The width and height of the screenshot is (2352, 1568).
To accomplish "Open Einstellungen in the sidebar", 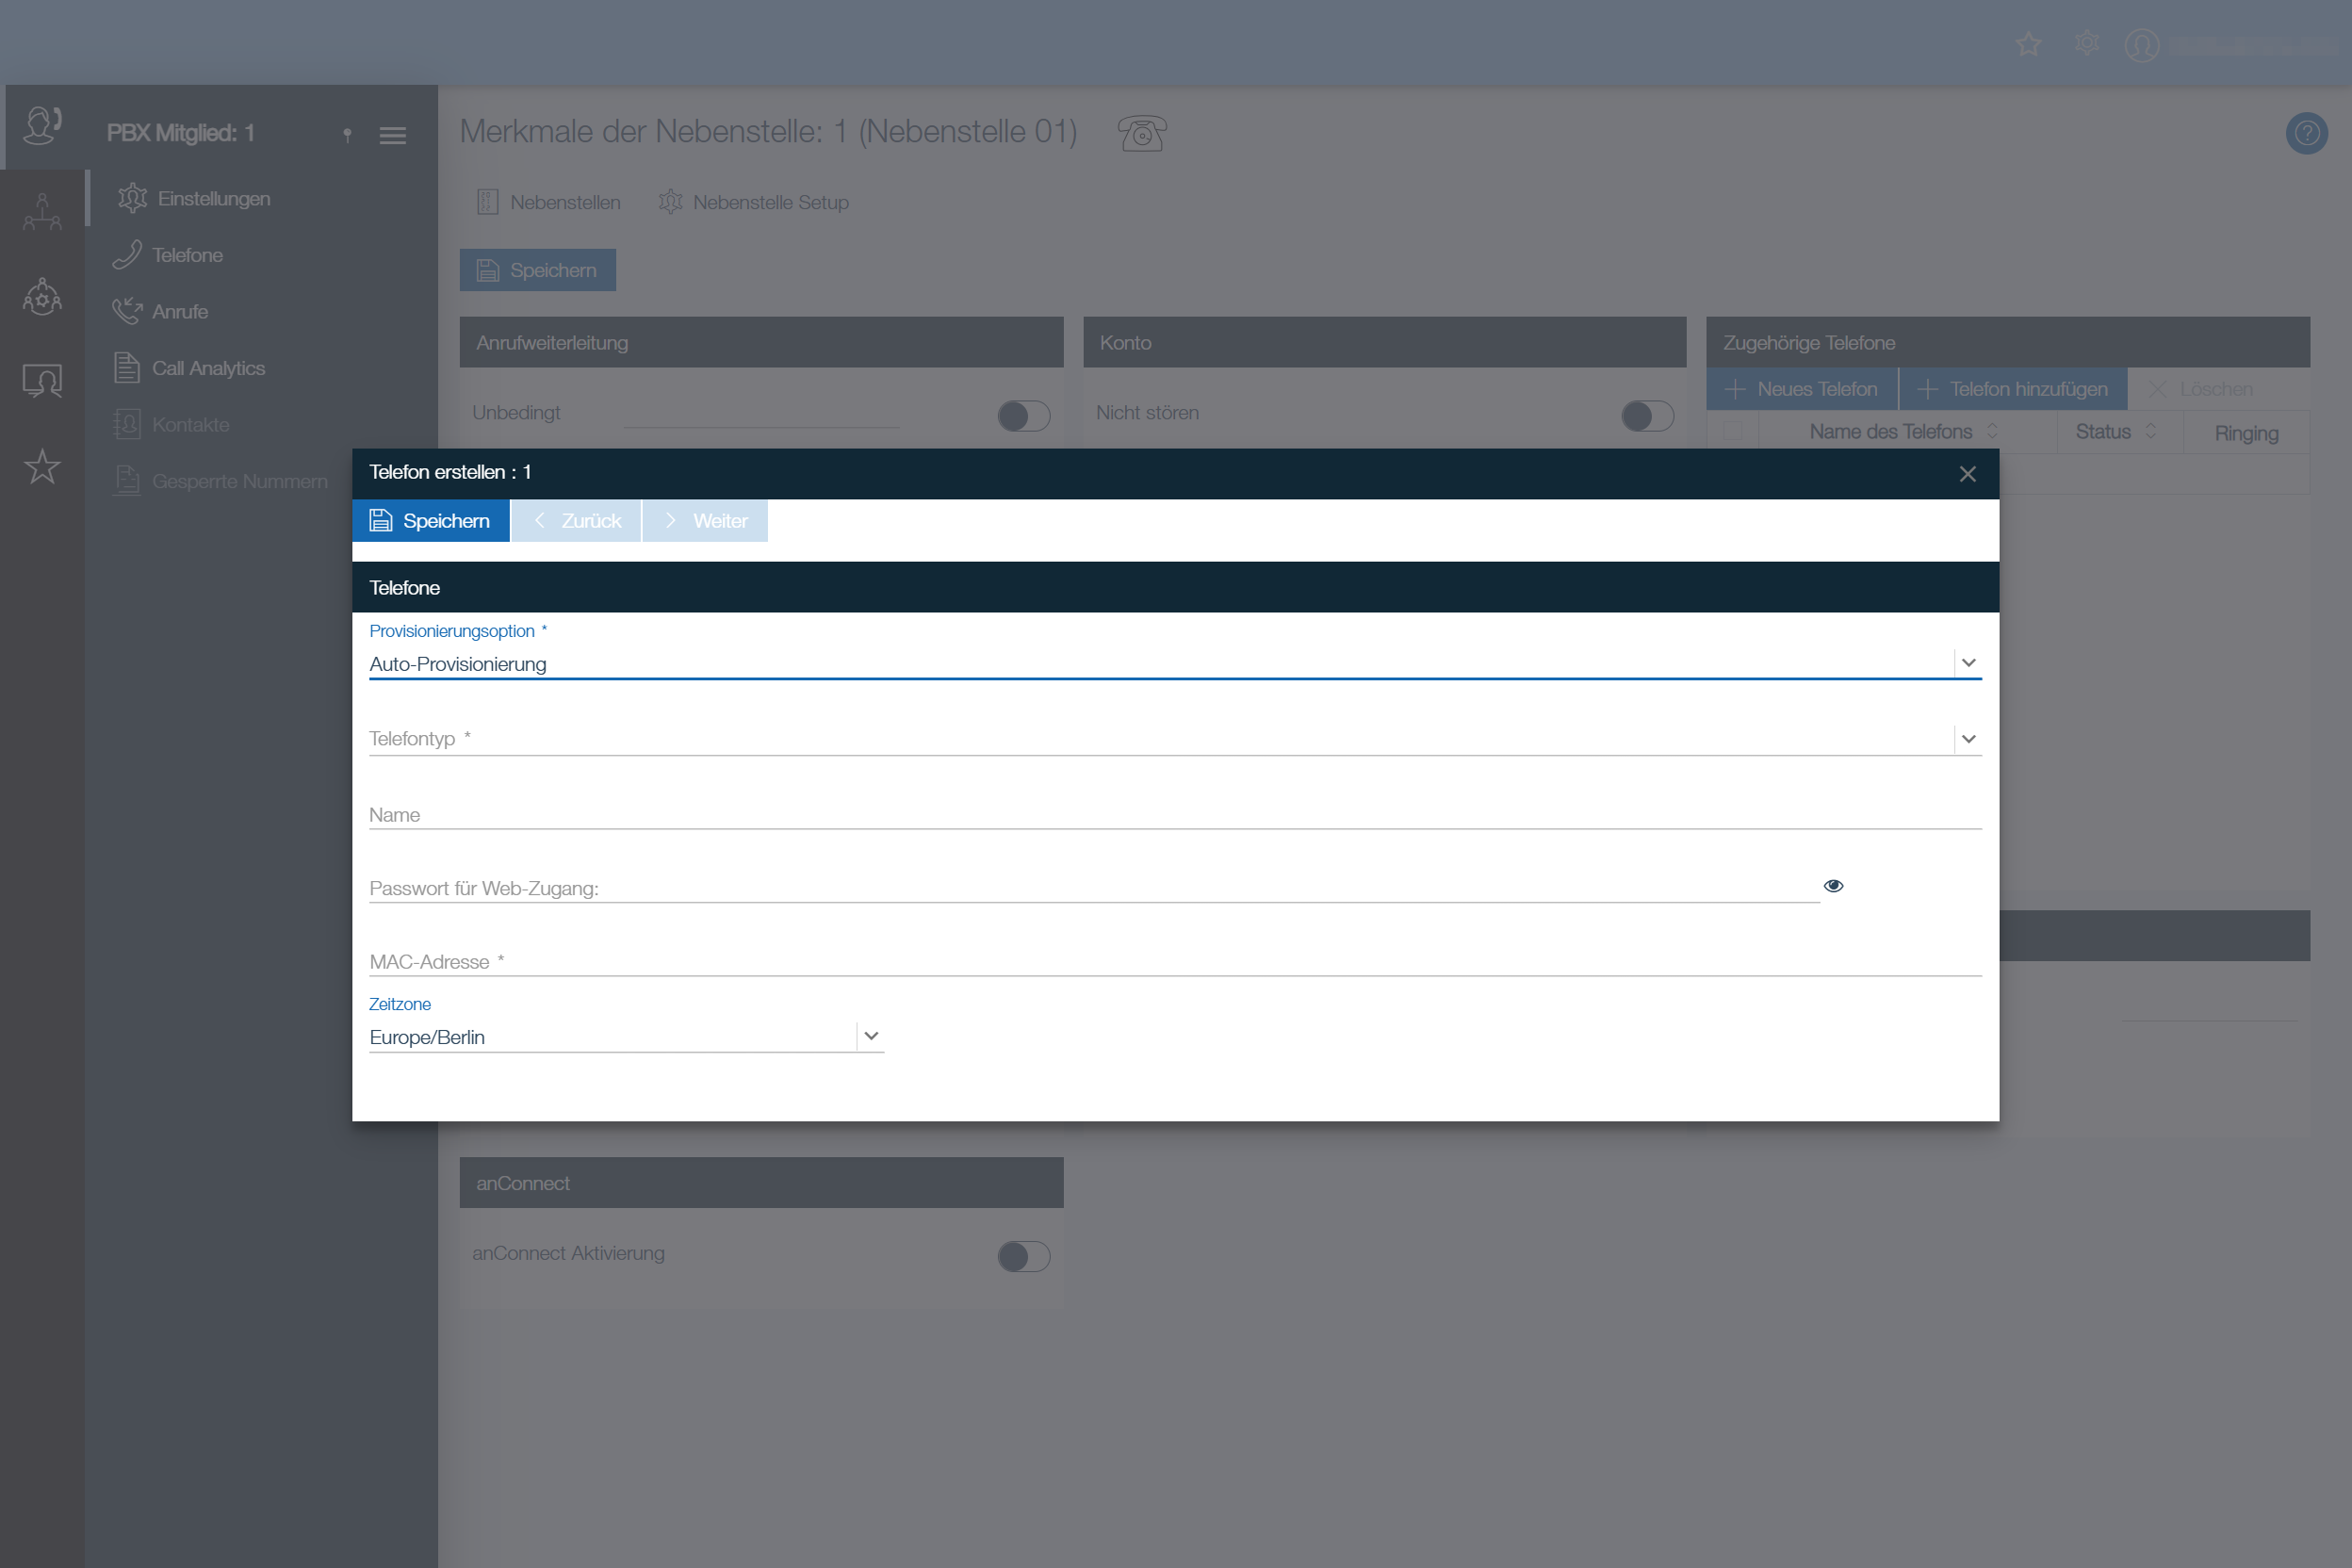I will 213,198.
